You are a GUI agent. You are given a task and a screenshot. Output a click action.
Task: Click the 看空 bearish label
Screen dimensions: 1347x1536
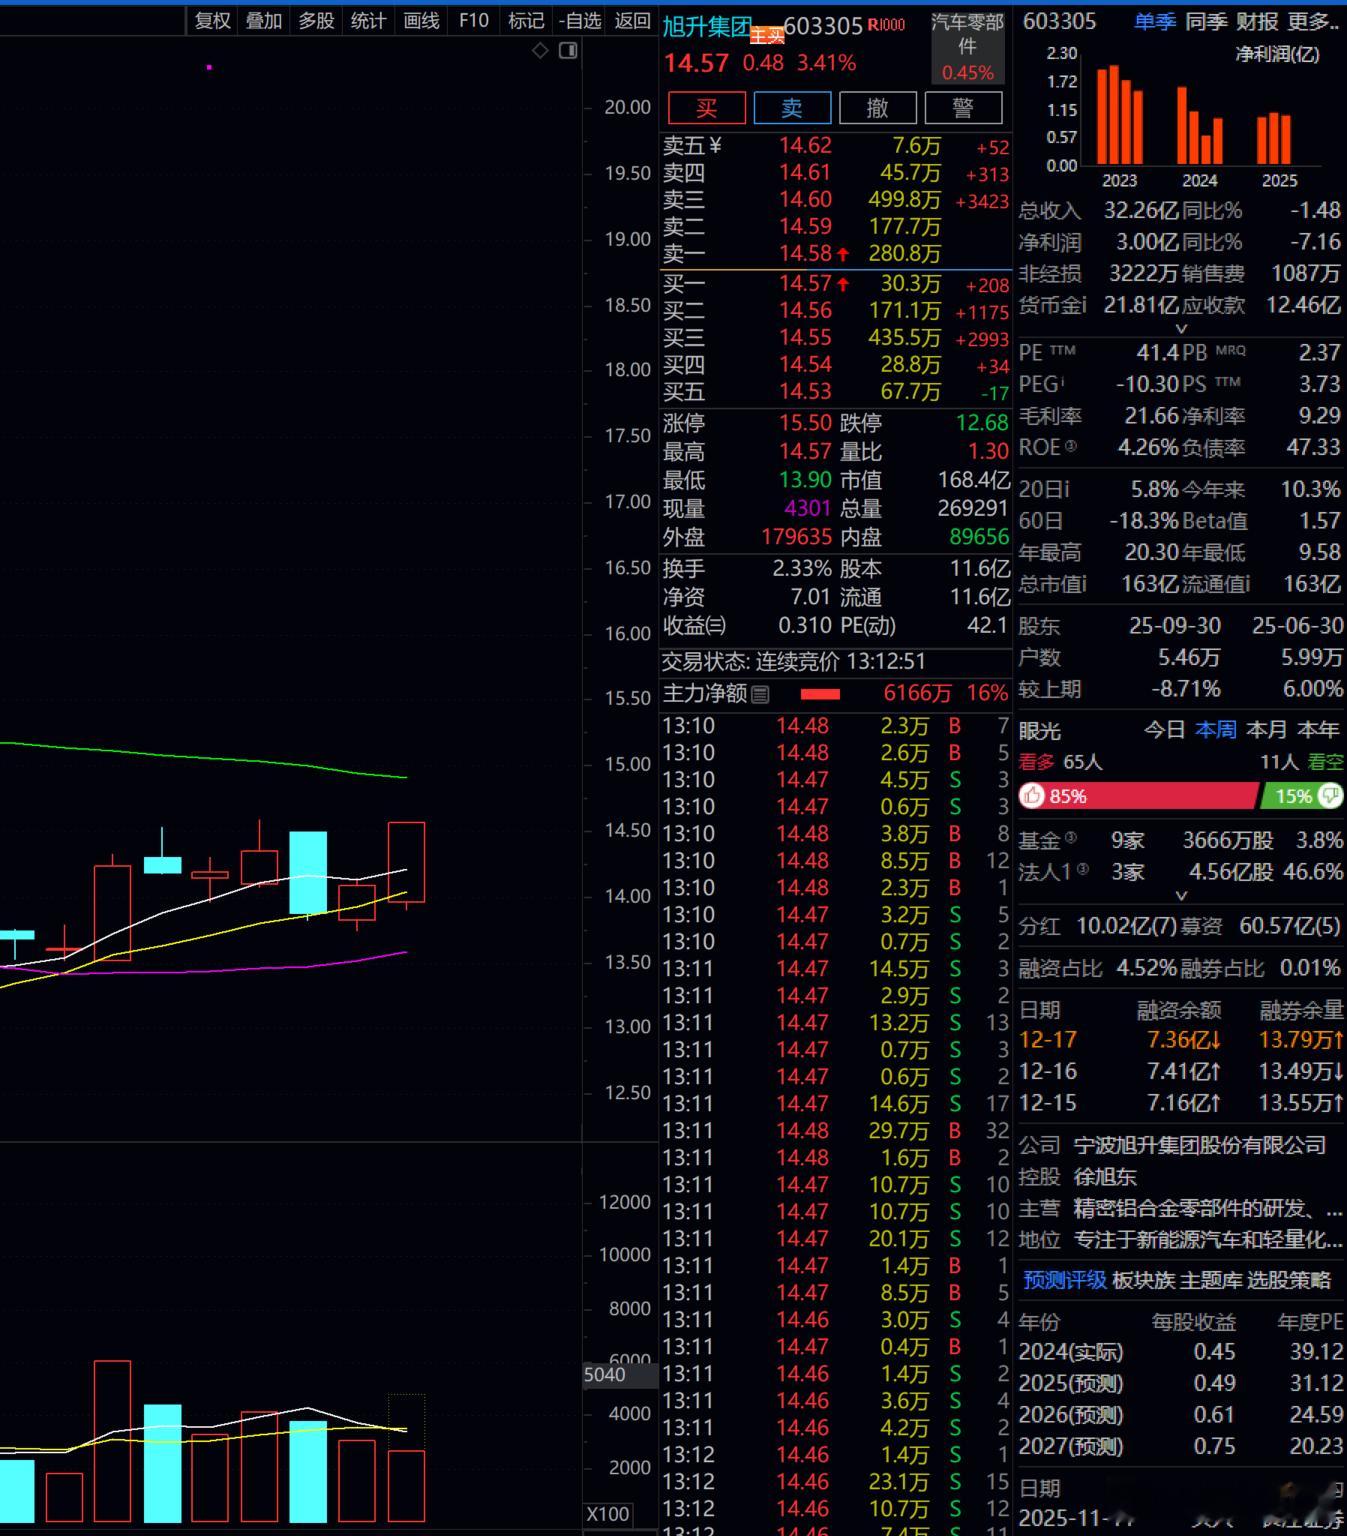click(x=1326, y=762)
